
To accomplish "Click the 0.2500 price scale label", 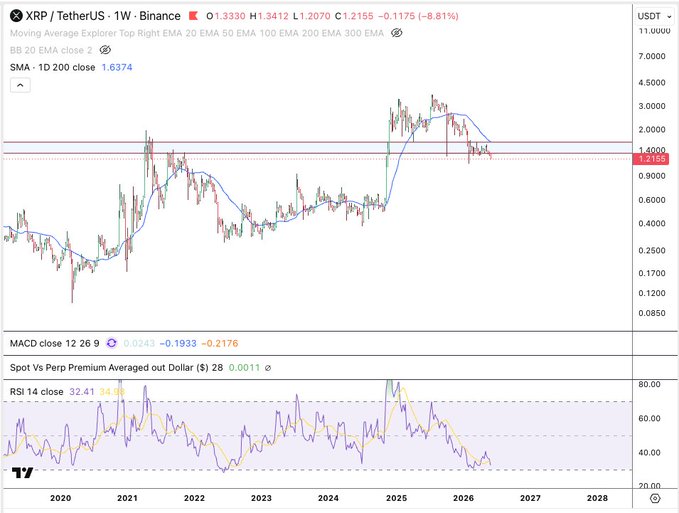I will 652,251.
